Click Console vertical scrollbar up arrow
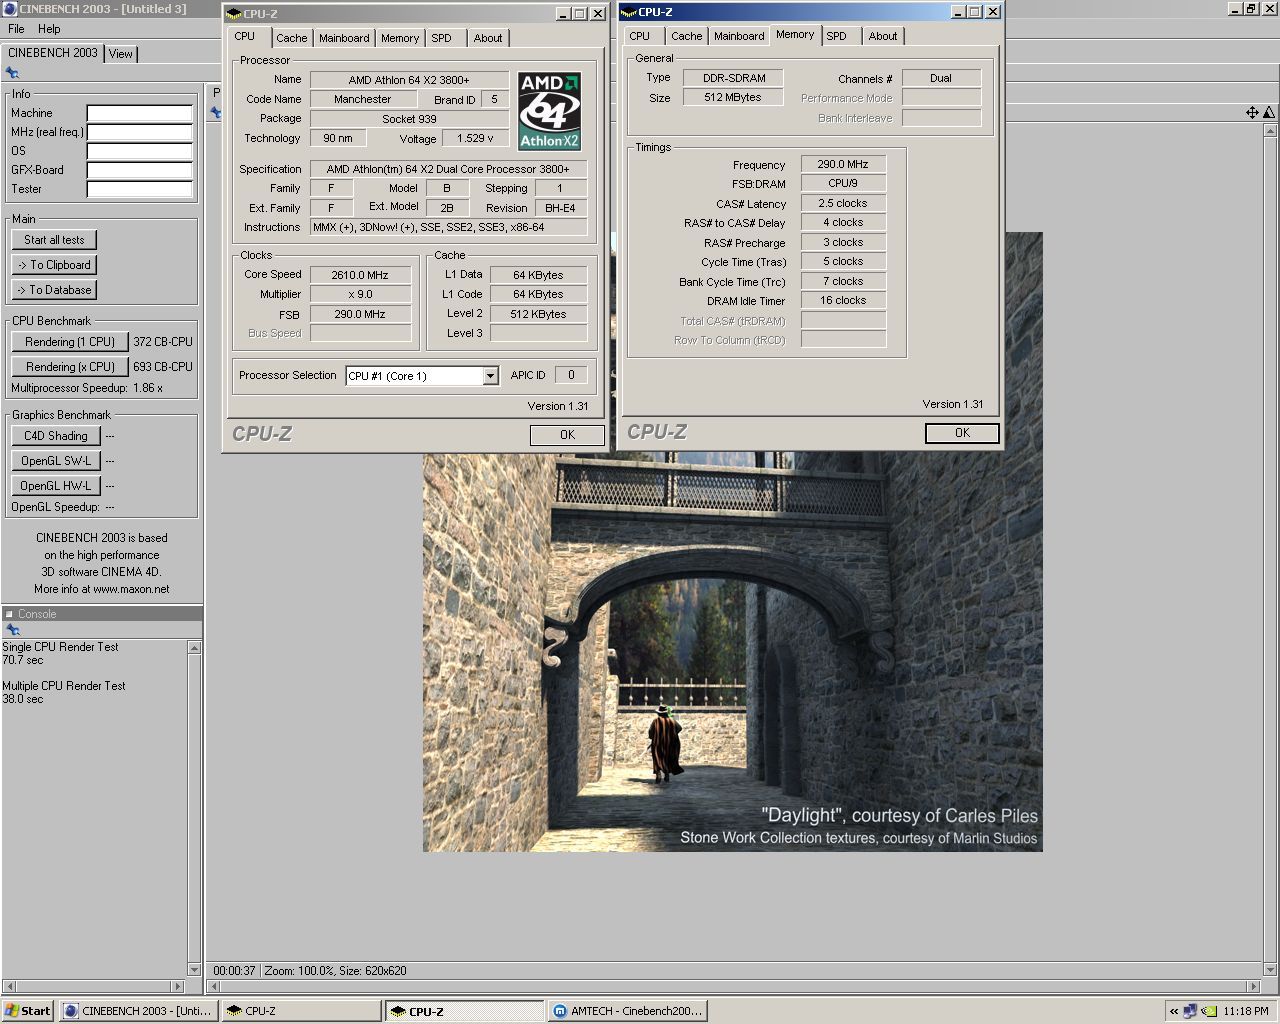The image size is (1280, 1024). [195, 648]
